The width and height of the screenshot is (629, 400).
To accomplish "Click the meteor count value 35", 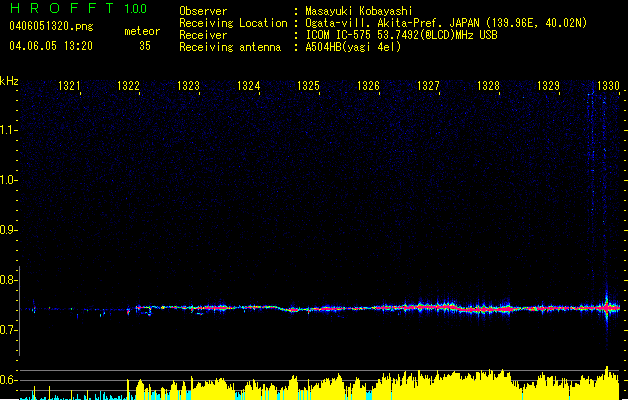I will coord(145,46).
